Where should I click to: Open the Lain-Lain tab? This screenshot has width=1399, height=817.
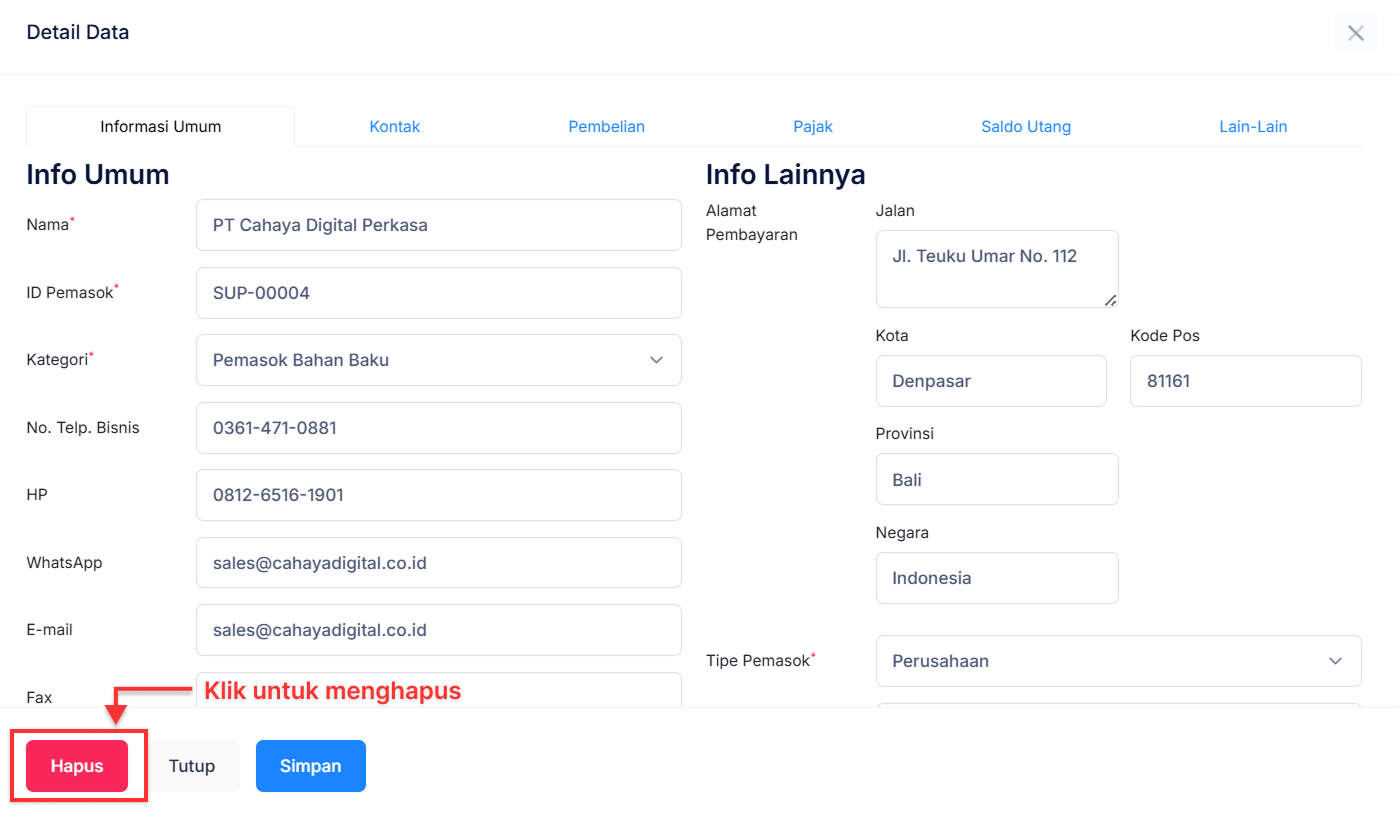1252,127
